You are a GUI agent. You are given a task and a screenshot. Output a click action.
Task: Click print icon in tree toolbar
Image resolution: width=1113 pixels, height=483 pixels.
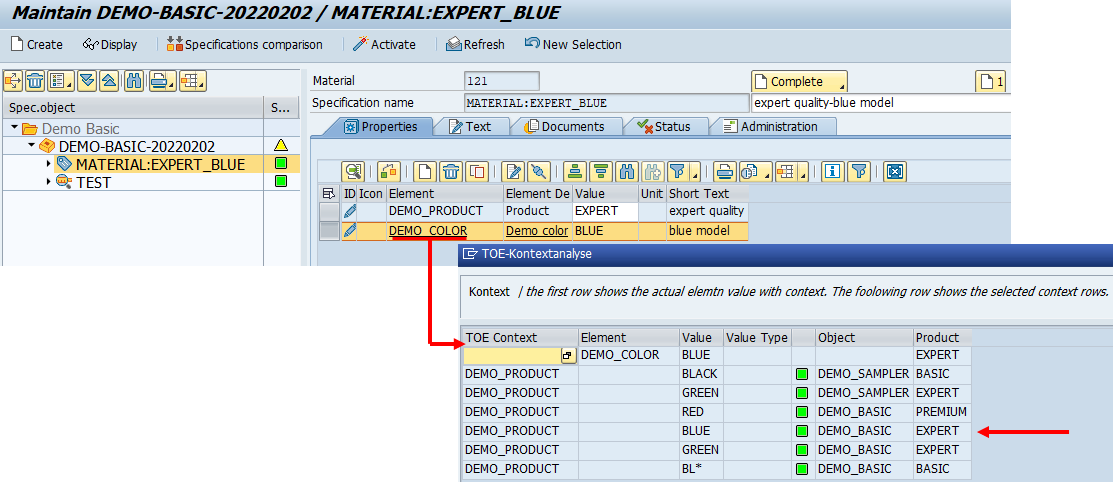[x=161, y=81]
